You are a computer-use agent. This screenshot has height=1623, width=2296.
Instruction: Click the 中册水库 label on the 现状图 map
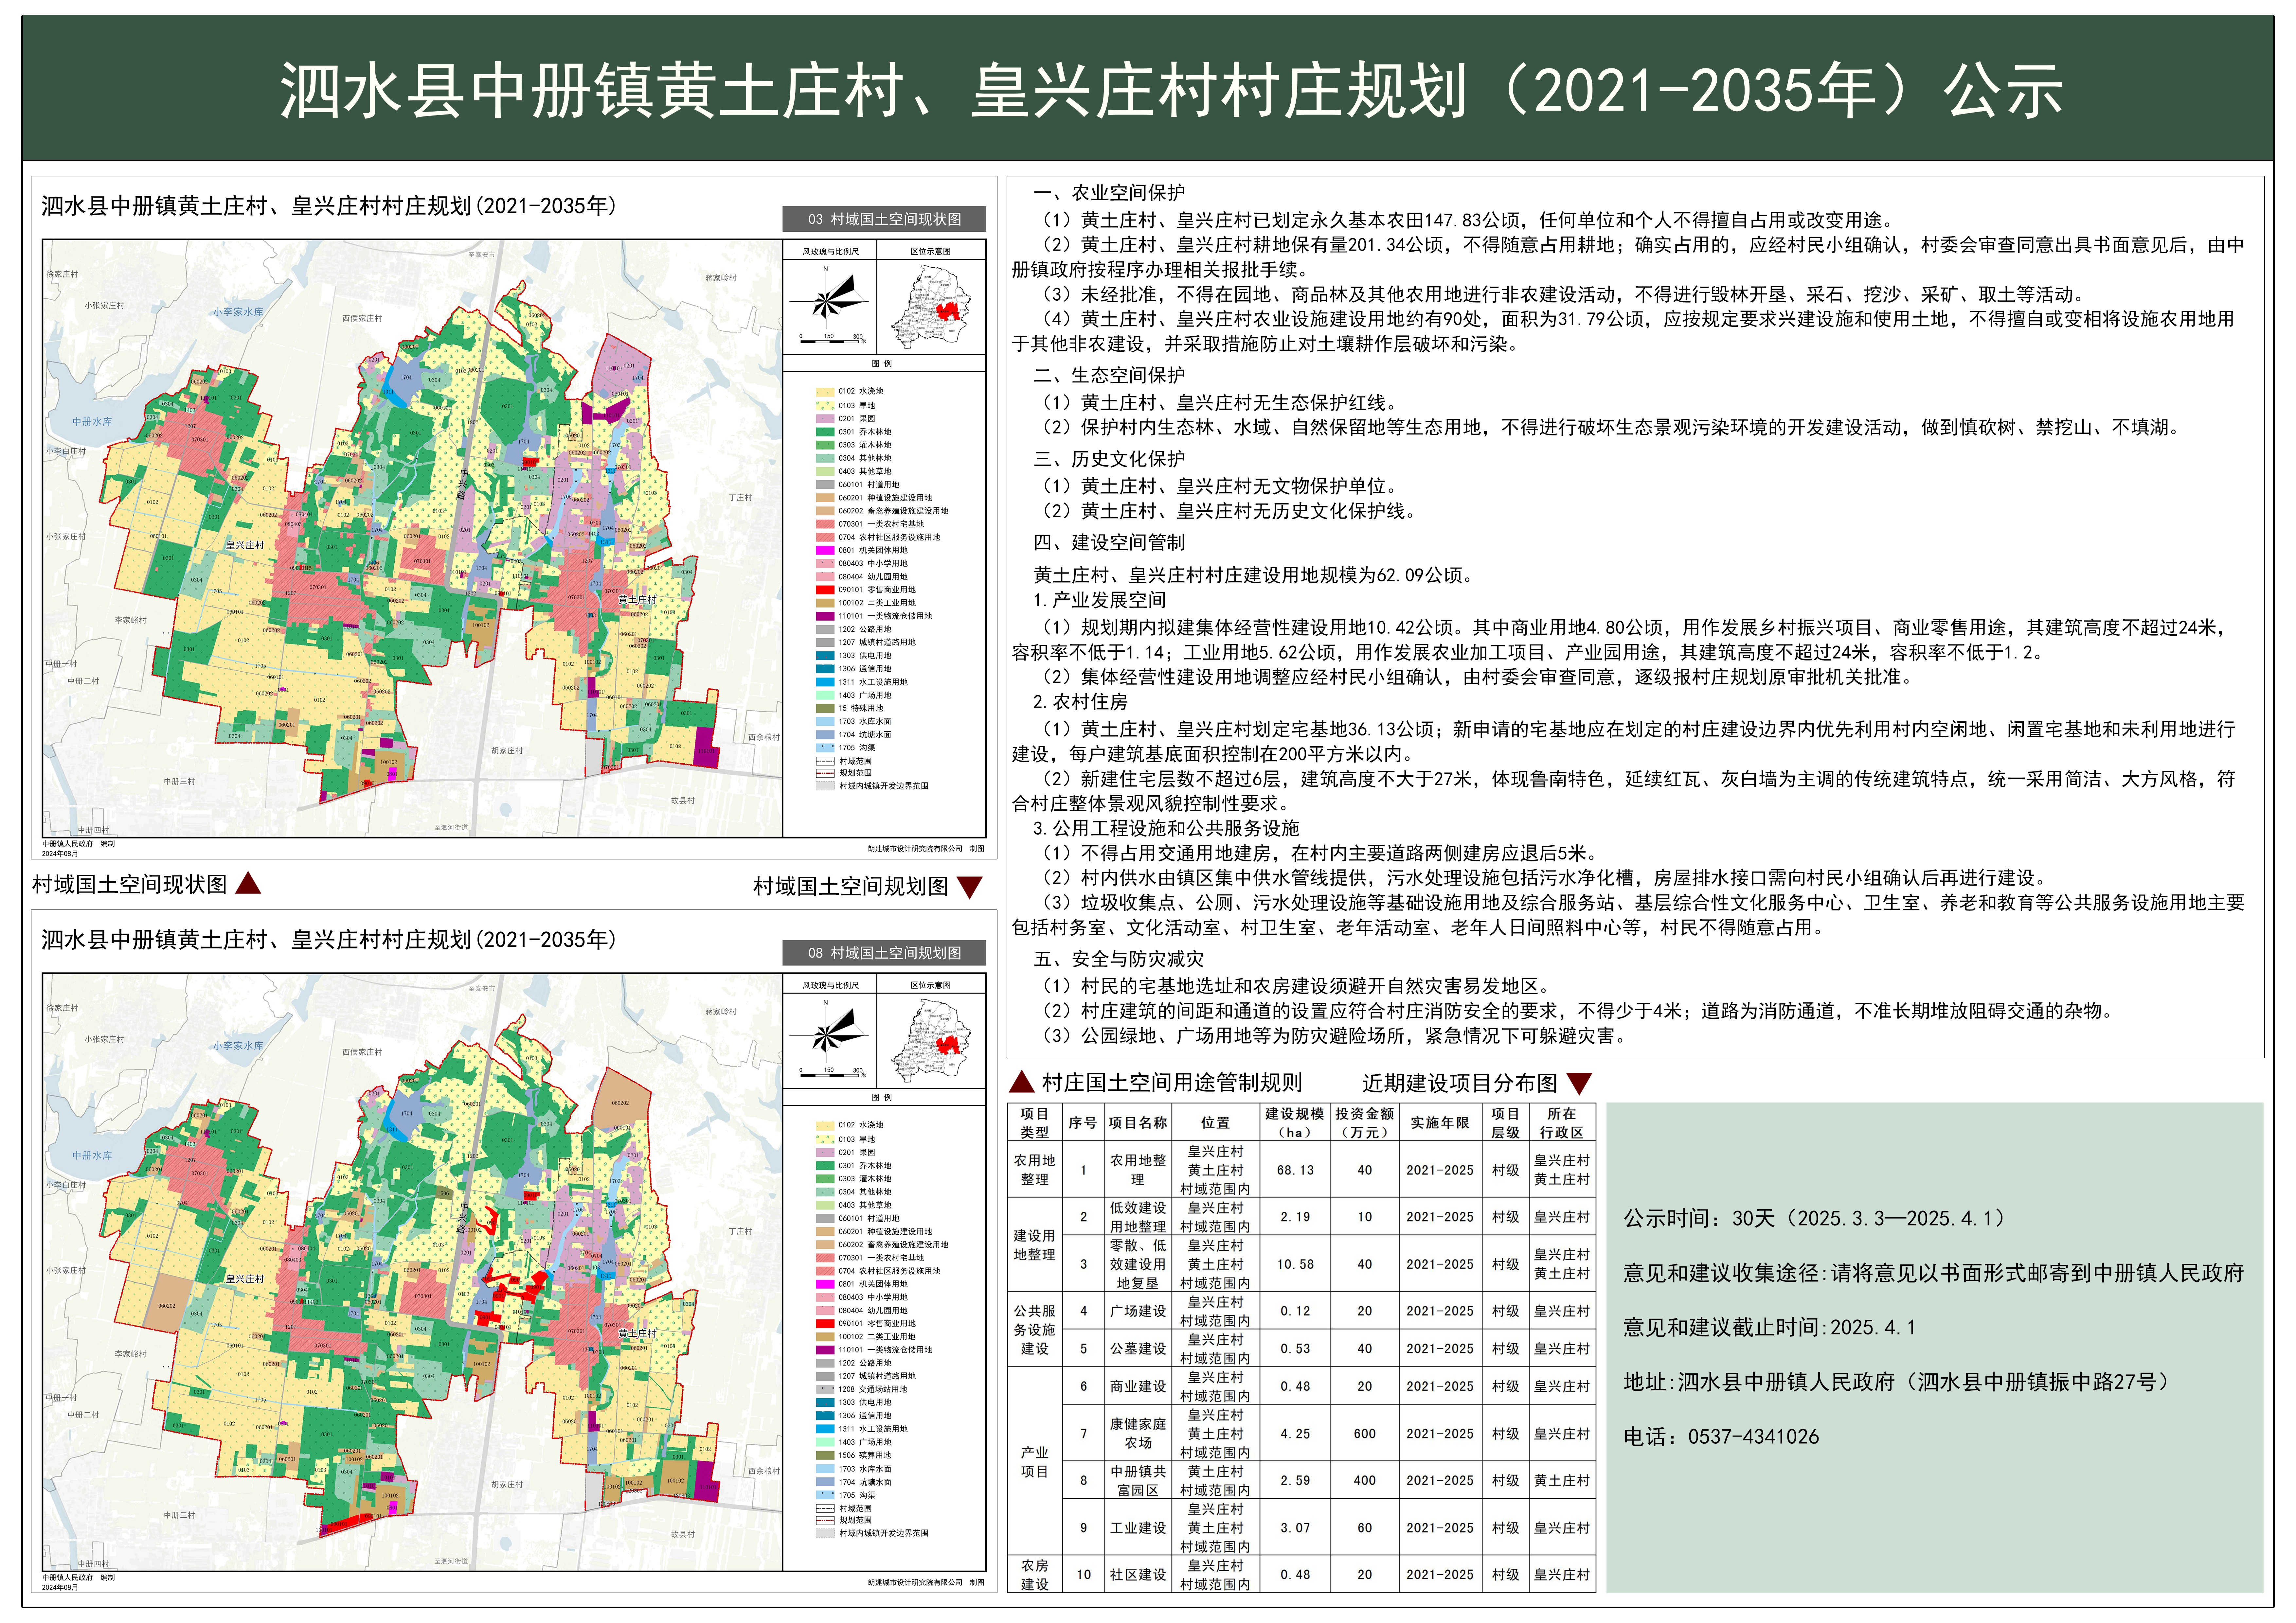click(x=92, y=422)
